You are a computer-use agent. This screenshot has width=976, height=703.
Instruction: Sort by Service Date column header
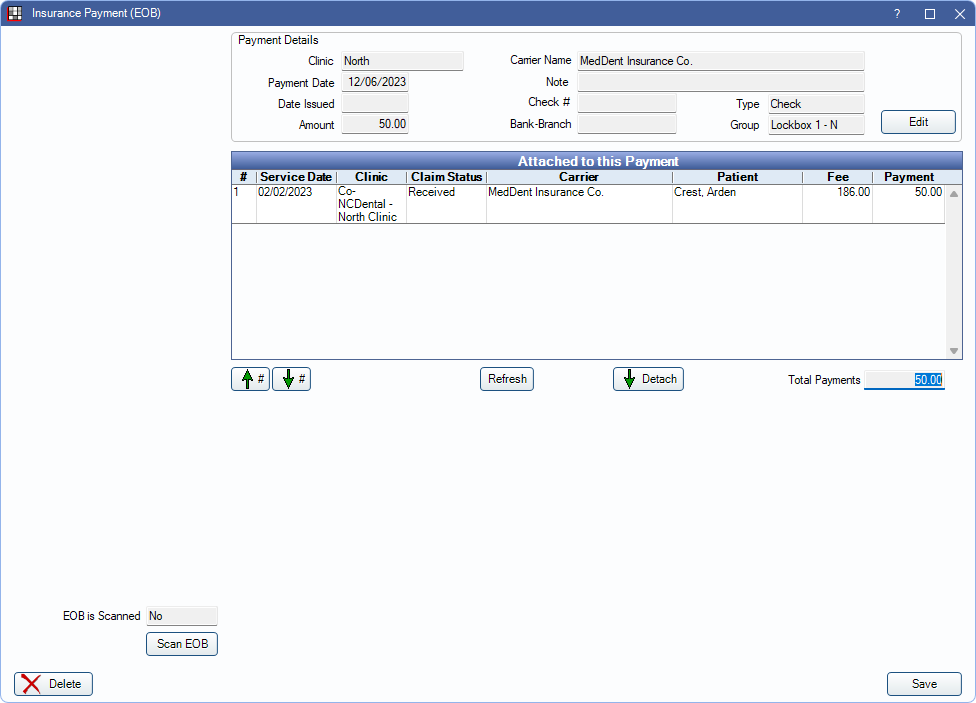point(296,177)
